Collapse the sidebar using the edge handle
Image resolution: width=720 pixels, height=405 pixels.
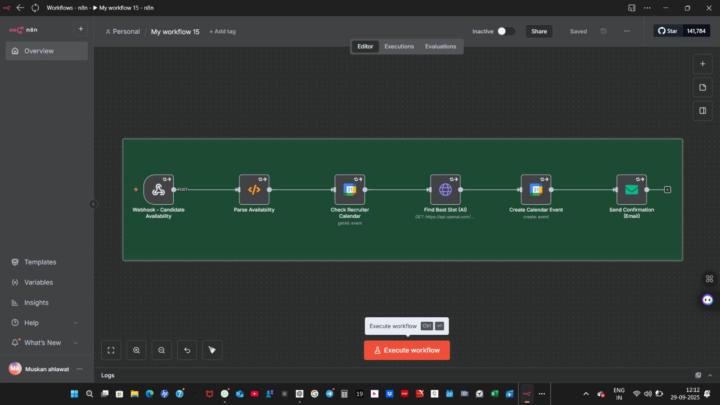[93, 204]
